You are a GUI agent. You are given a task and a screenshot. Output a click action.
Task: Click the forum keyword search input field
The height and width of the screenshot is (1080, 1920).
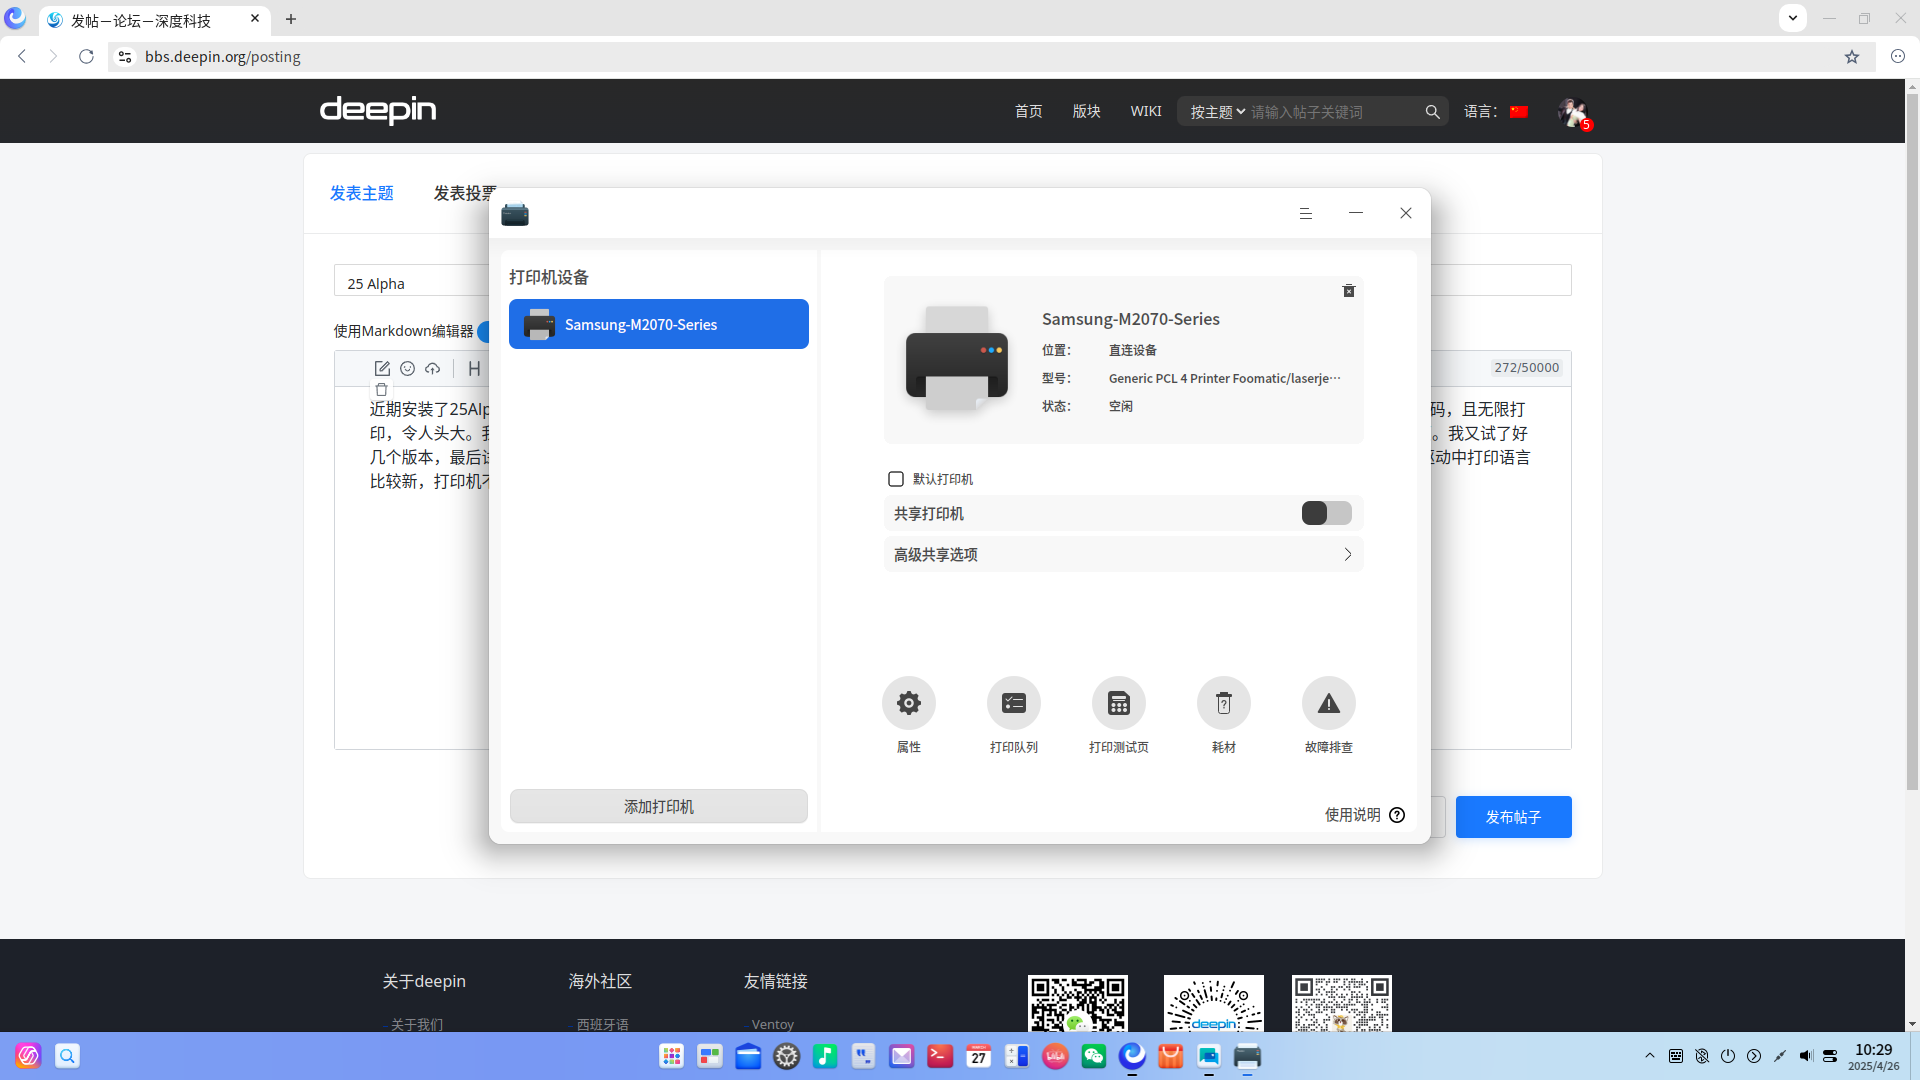1334,112
